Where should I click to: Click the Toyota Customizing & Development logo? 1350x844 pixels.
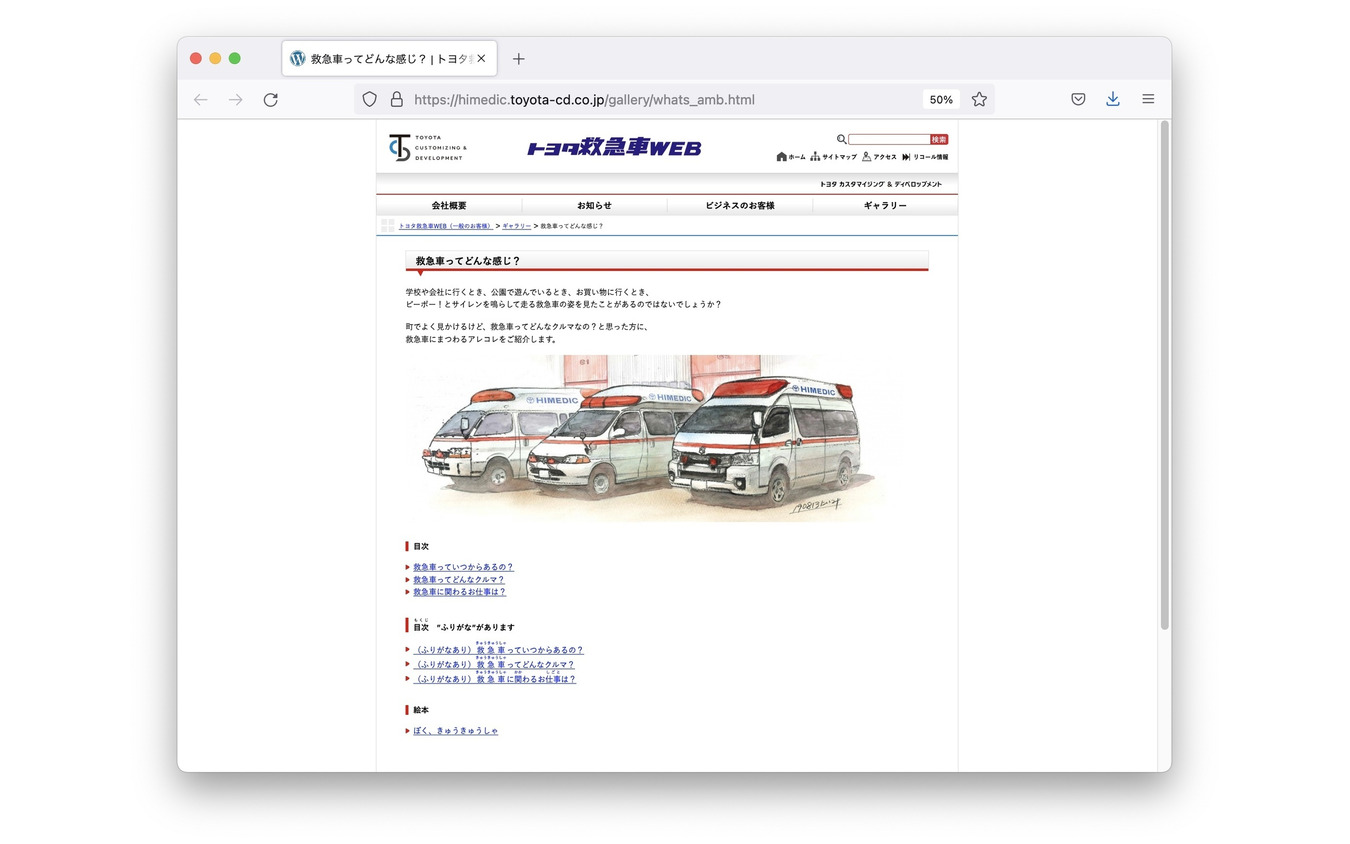click(428, 147)
